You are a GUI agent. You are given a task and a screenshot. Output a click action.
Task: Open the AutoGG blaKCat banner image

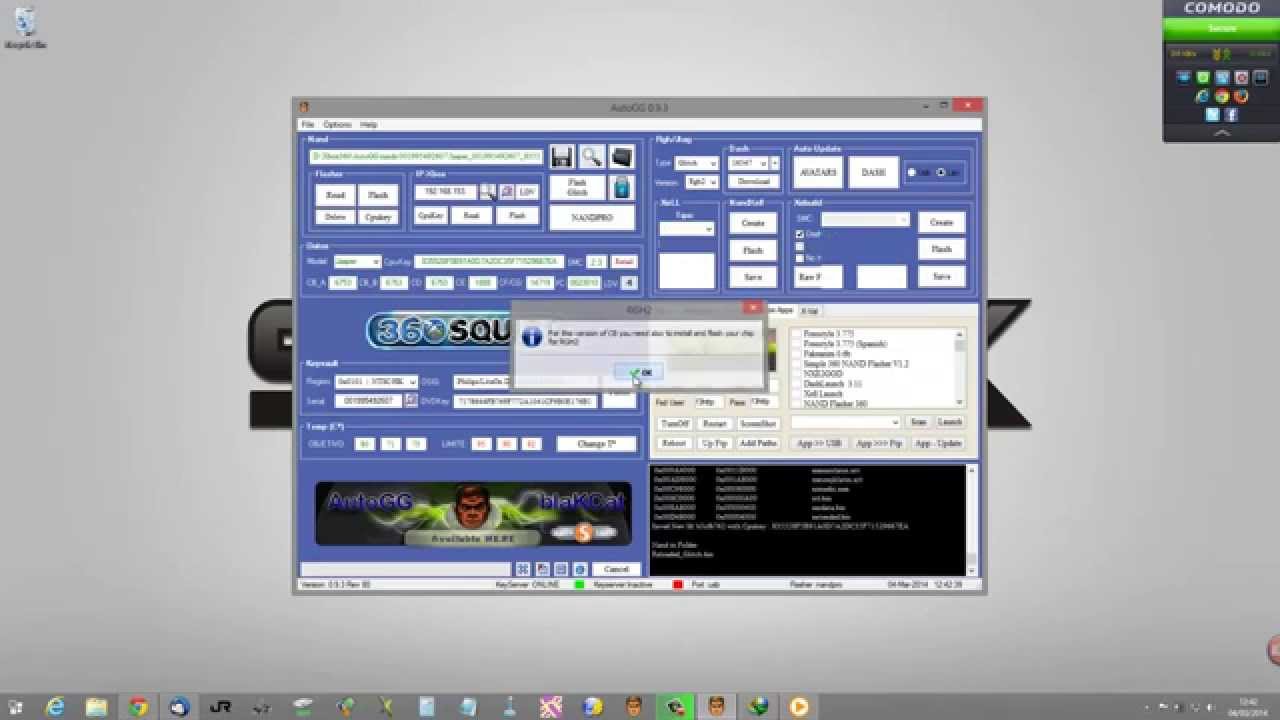click(x=474, y=514)
